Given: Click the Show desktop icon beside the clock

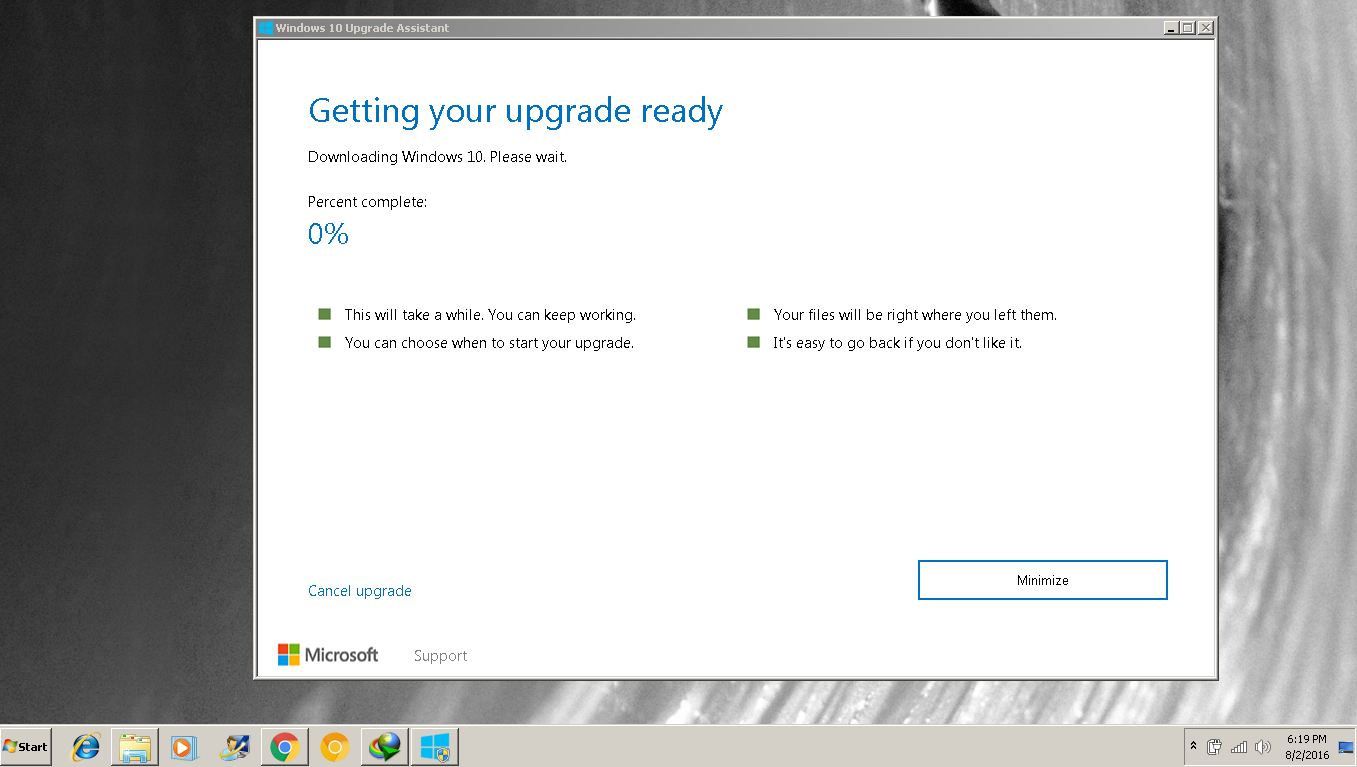Looking at the screenshot, I should [x=1346, y=747].
